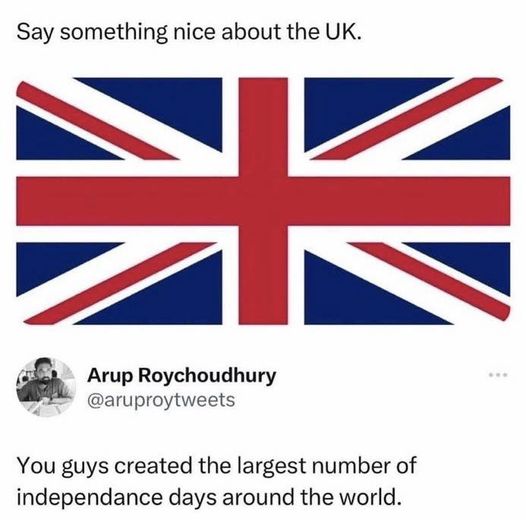This screenshot has height=520, width=526.
Task: Open the three-dot more options menu
Action: pos(498,374)
